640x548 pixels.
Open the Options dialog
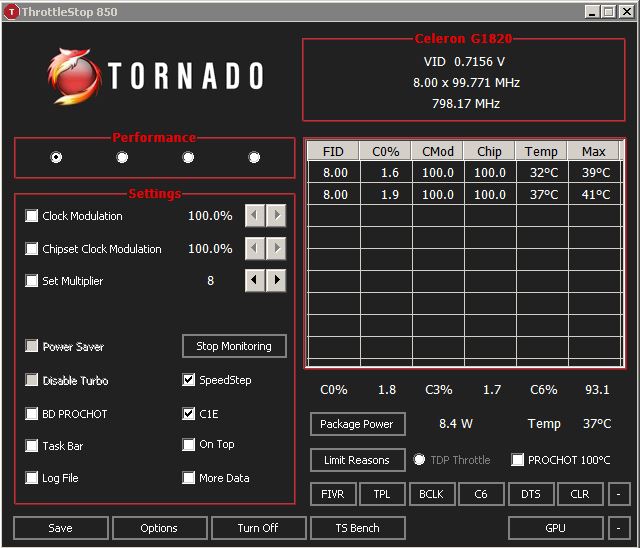click(x=160, y=528)
